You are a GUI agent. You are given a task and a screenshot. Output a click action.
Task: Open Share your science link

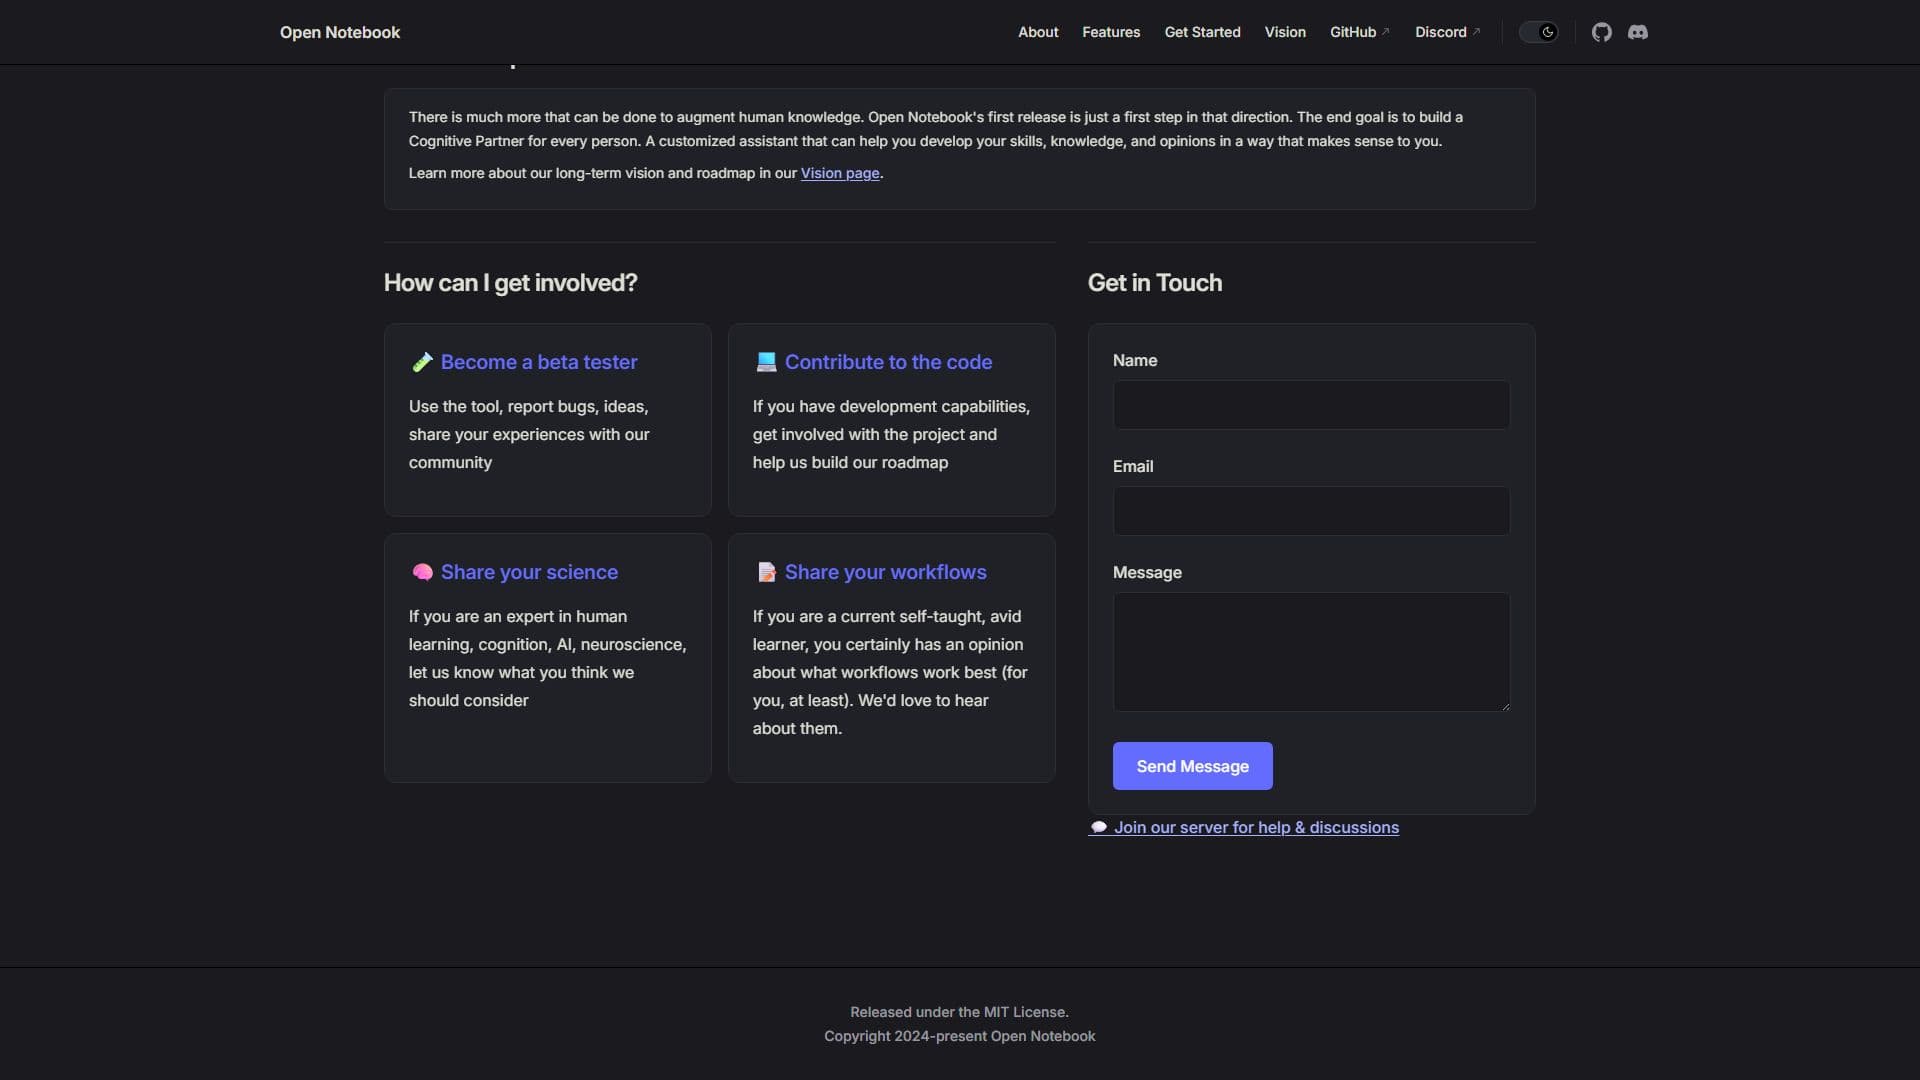coord(529,572)
